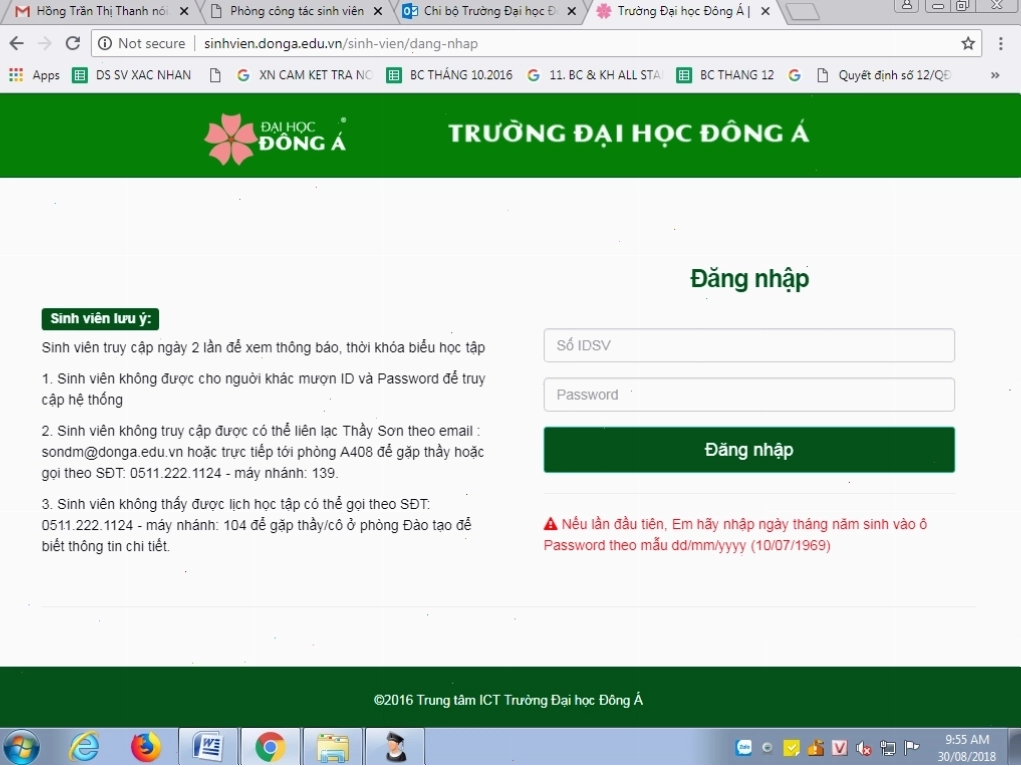The width and height of the screenshot is (1021, 767).
Task: Launch Internet Explorer from taskbar
Action: [x=85, y=747]
